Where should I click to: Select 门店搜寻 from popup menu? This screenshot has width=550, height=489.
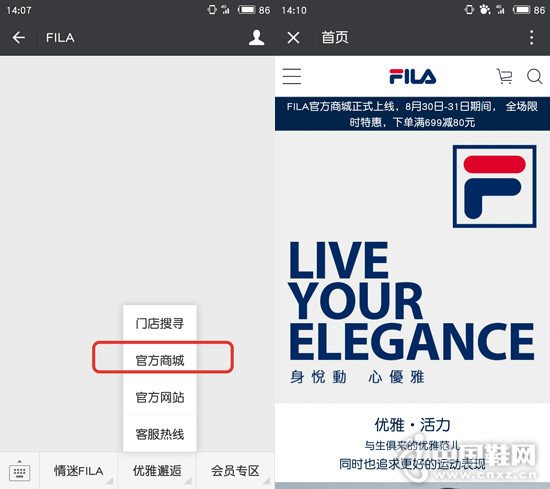tap(160, 323)
